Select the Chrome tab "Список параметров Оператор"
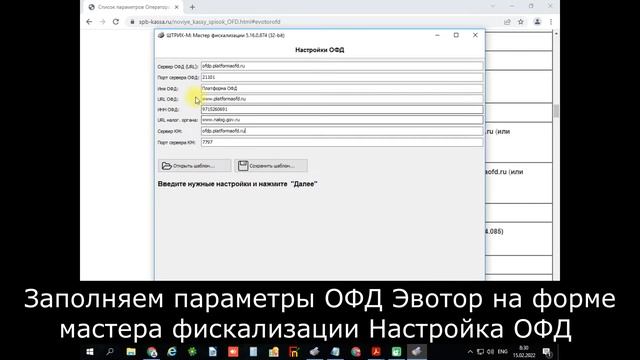Image resolution: width=640 pixels, height=360 pixels. coord(133,7)
